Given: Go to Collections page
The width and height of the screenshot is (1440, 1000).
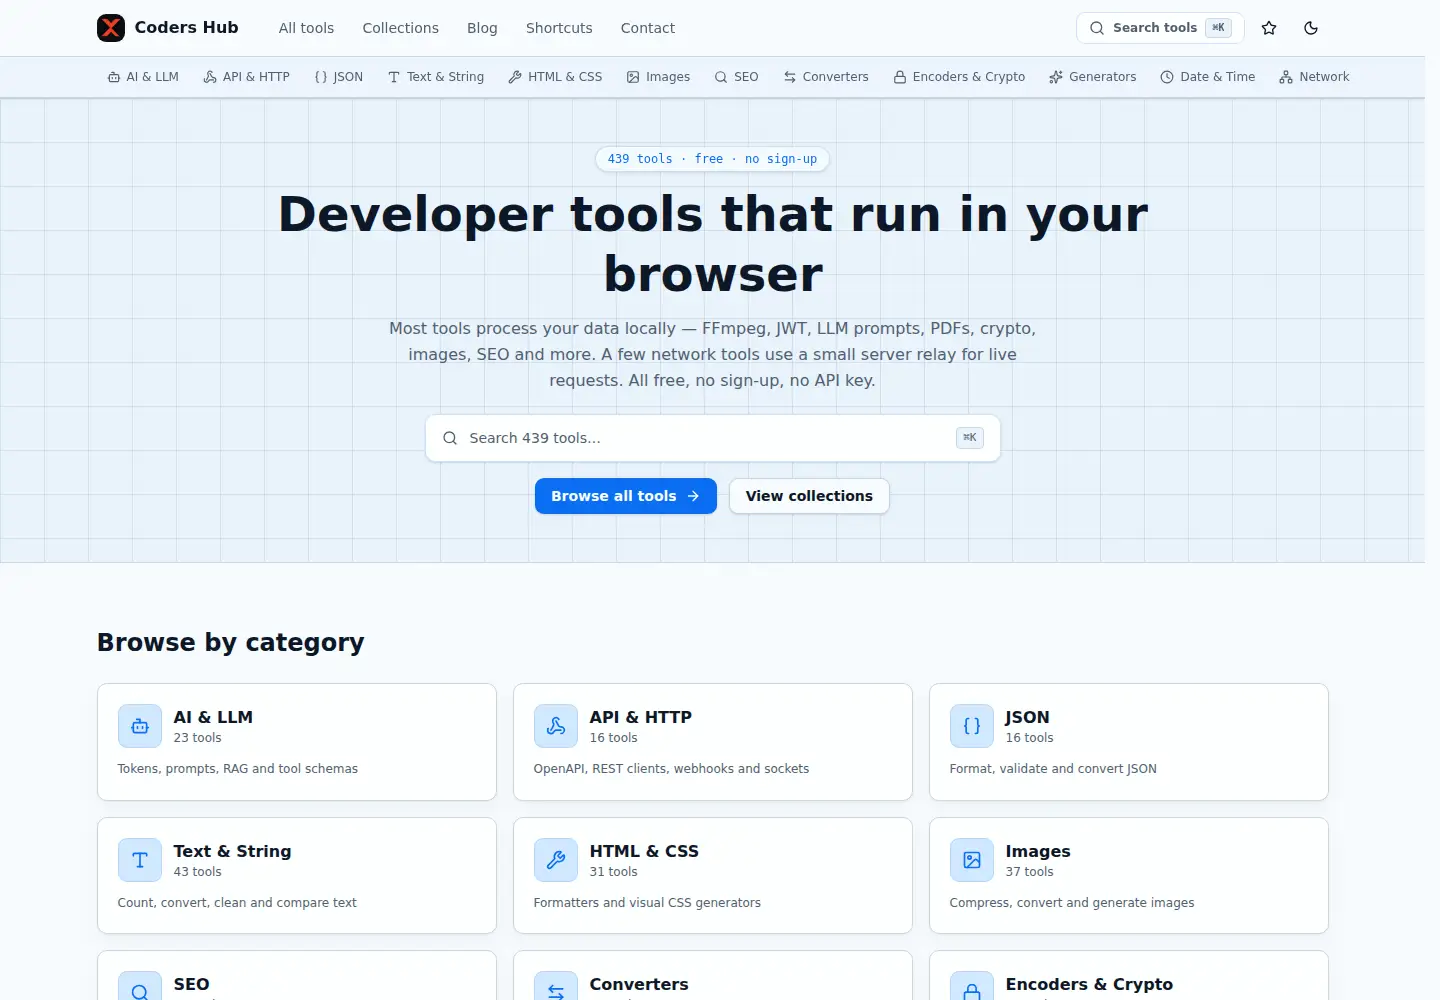Looking at the screenshot, I should coord(400,28).
